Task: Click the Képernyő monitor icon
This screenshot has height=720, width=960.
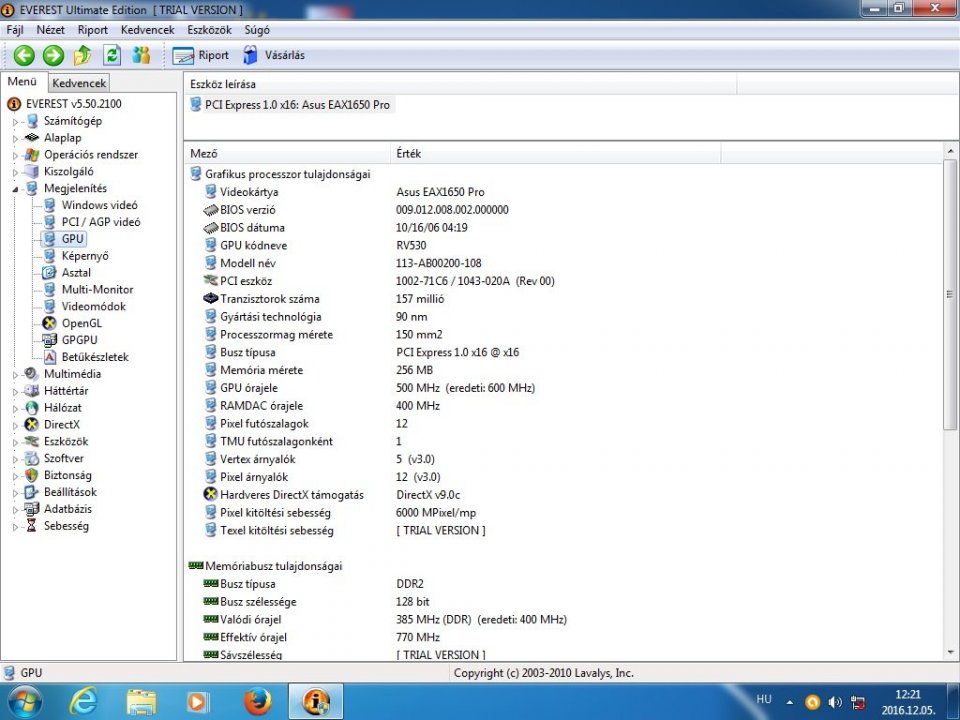Action: pos(50,256)
